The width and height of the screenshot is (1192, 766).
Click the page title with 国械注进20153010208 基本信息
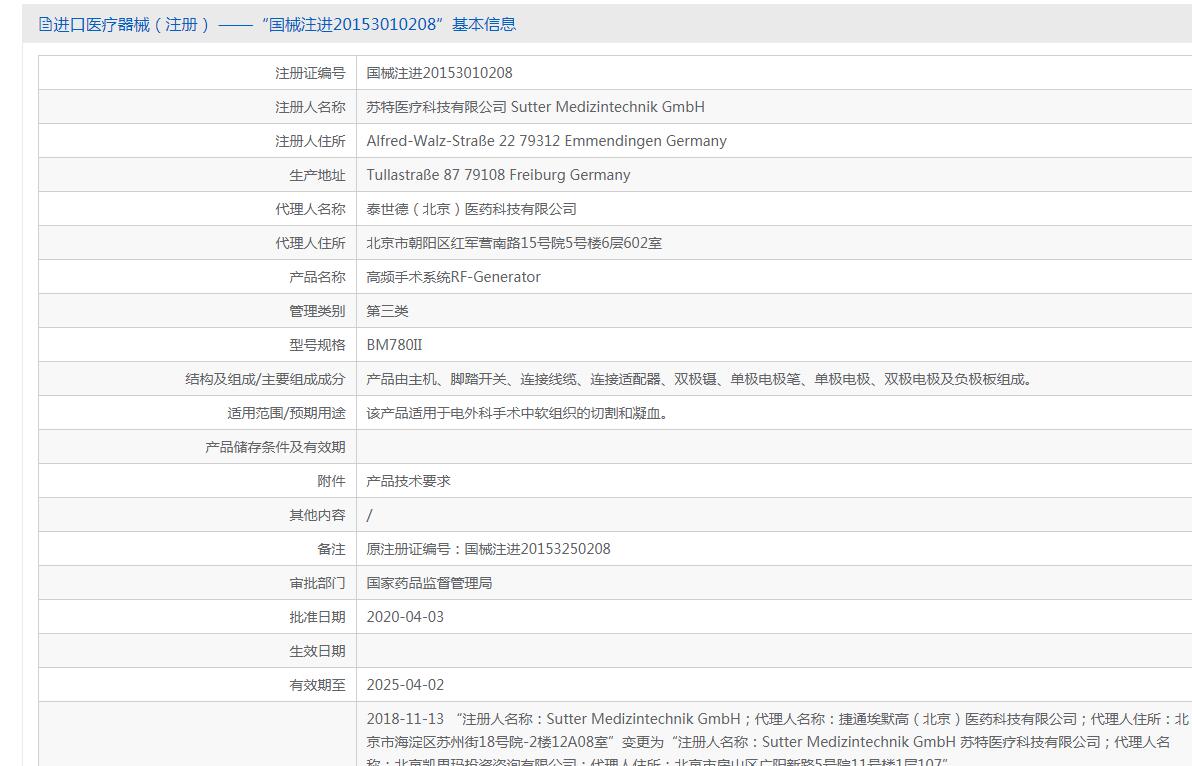tap(284, 24)
